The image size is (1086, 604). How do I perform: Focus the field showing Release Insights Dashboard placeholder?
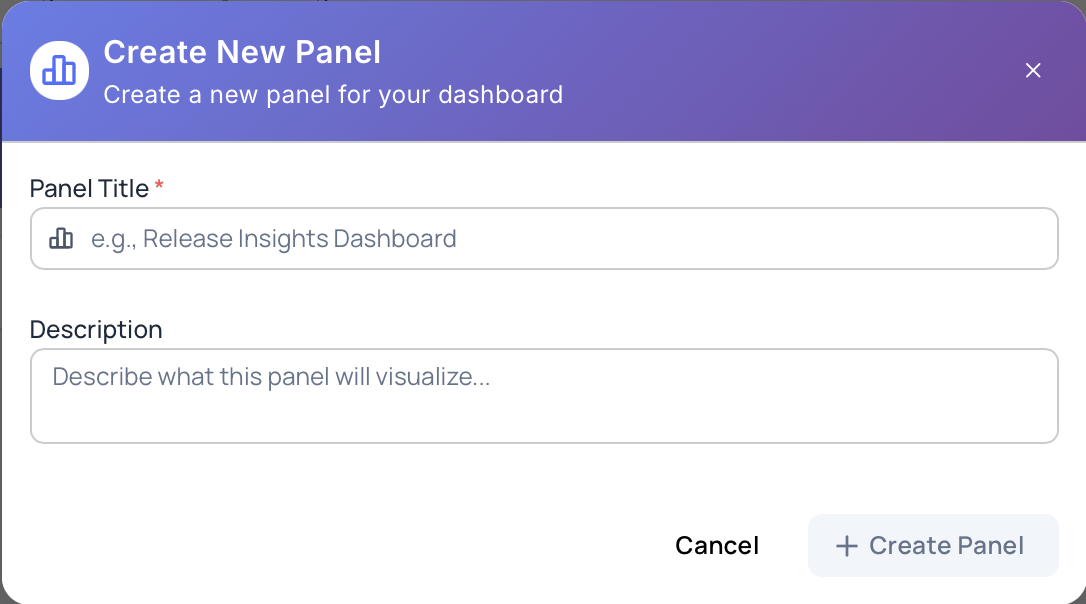[543, 238]
